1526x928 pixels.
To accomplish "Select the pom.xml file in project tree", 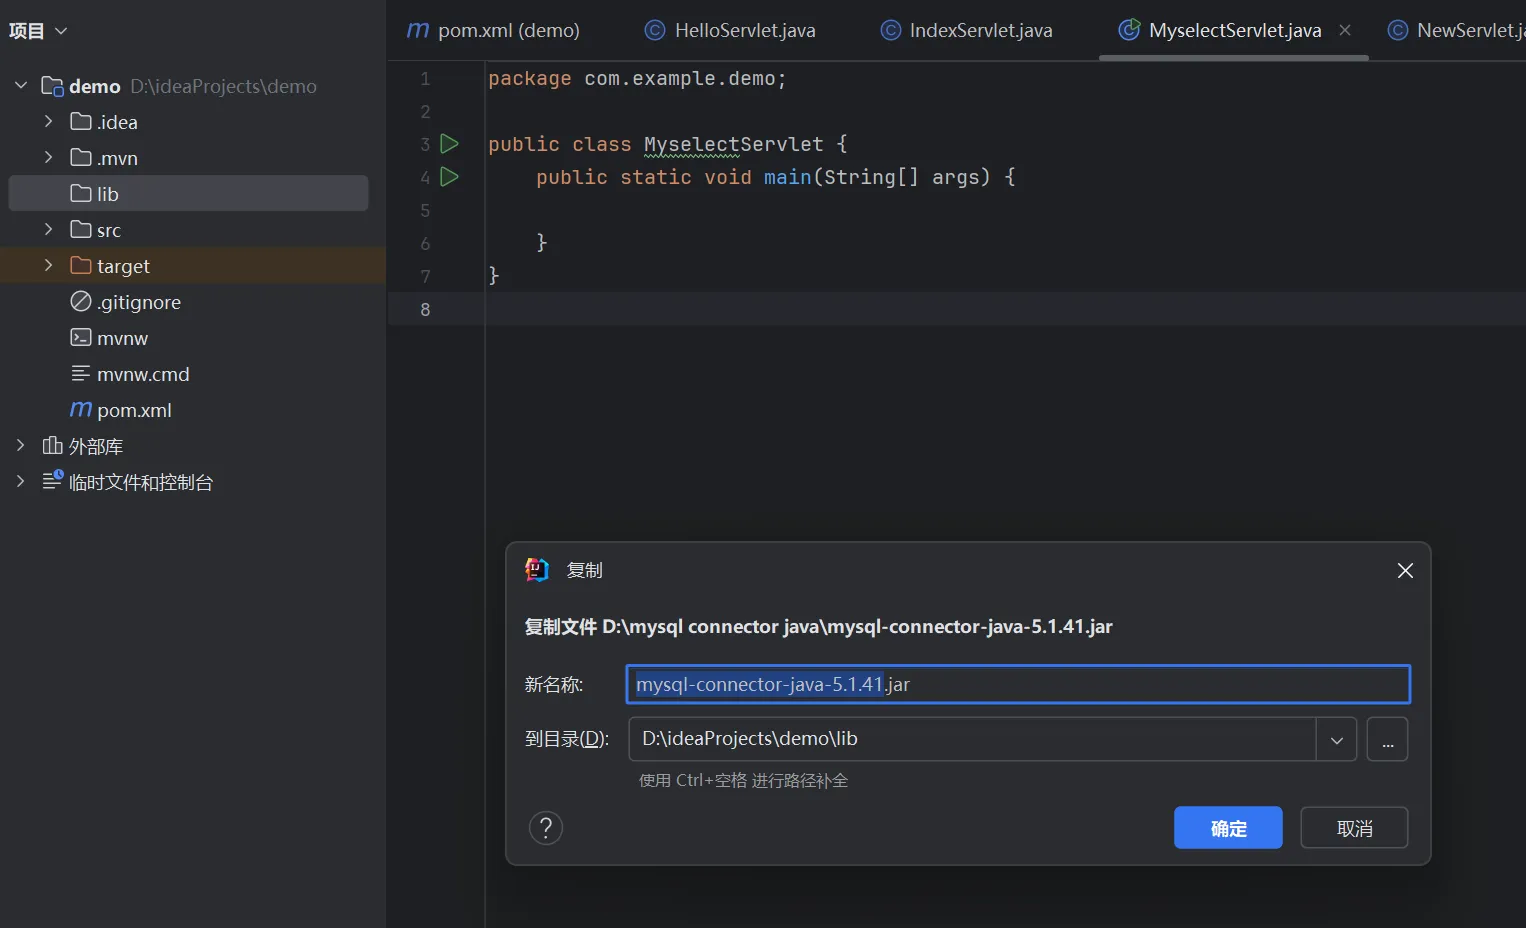I will coord(134,410).
